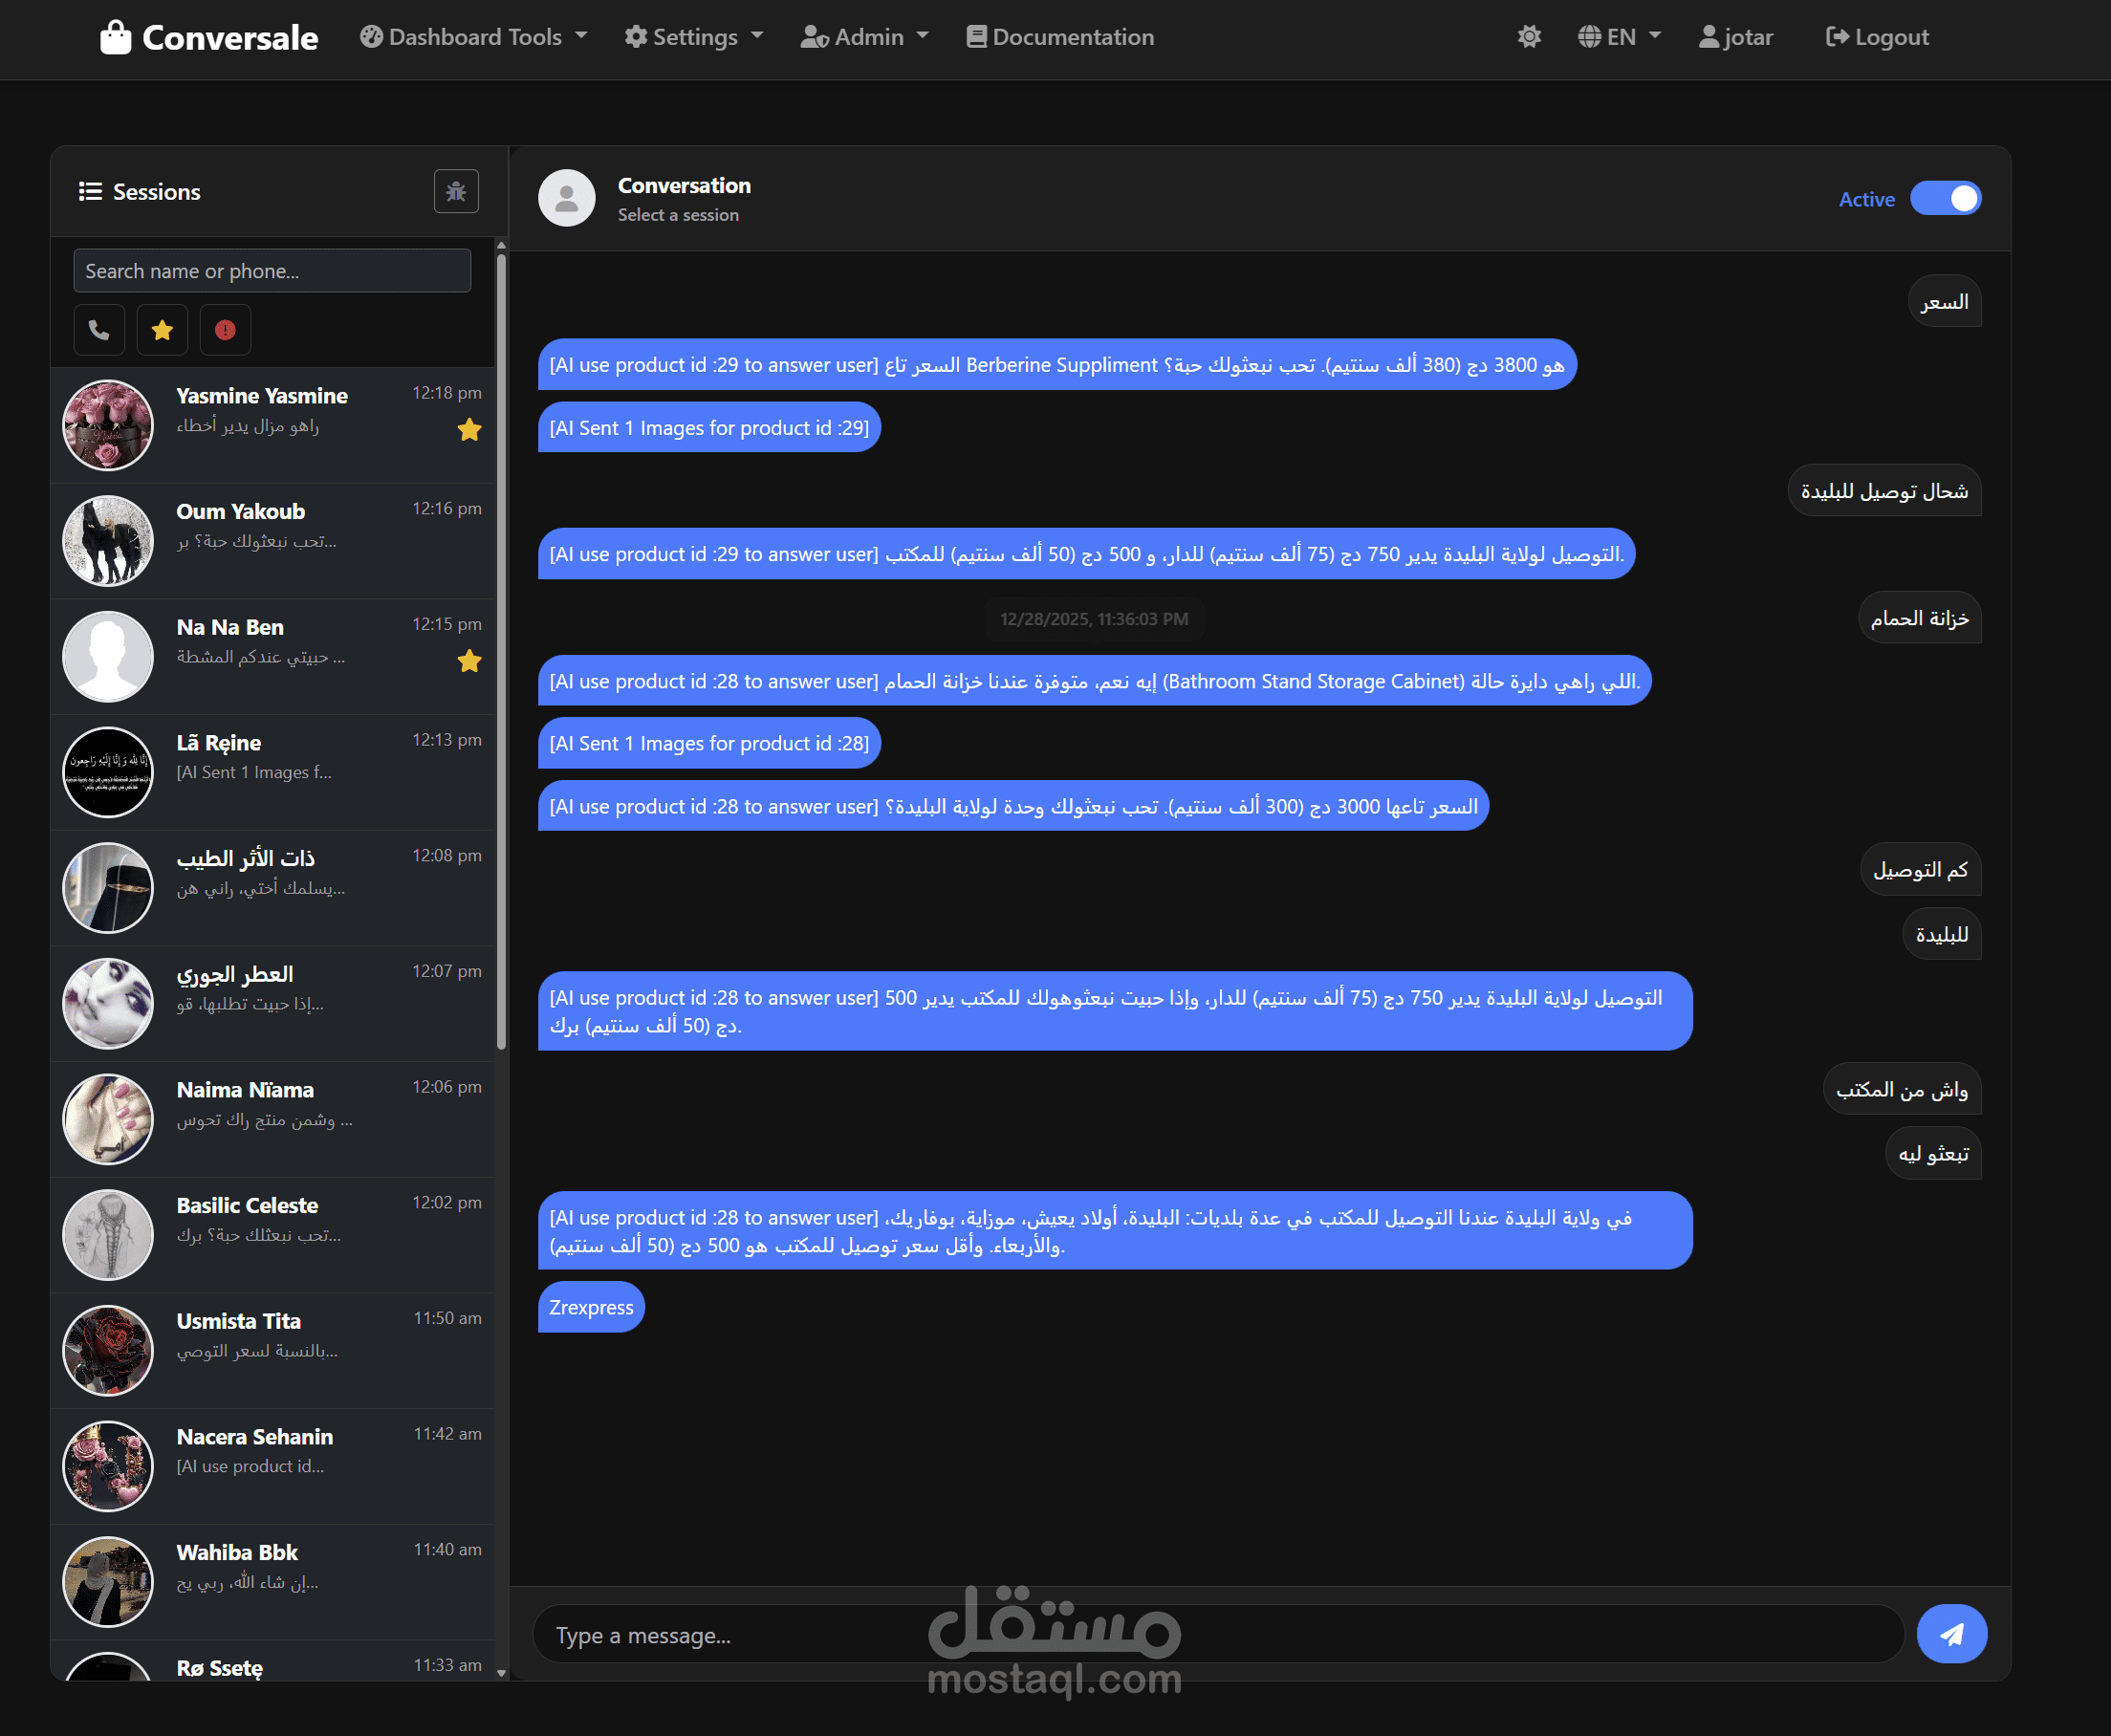Screen dimensions: 2111x1736
Task: Click conversation header avatar icon
Action: click(x=566, y=197)
